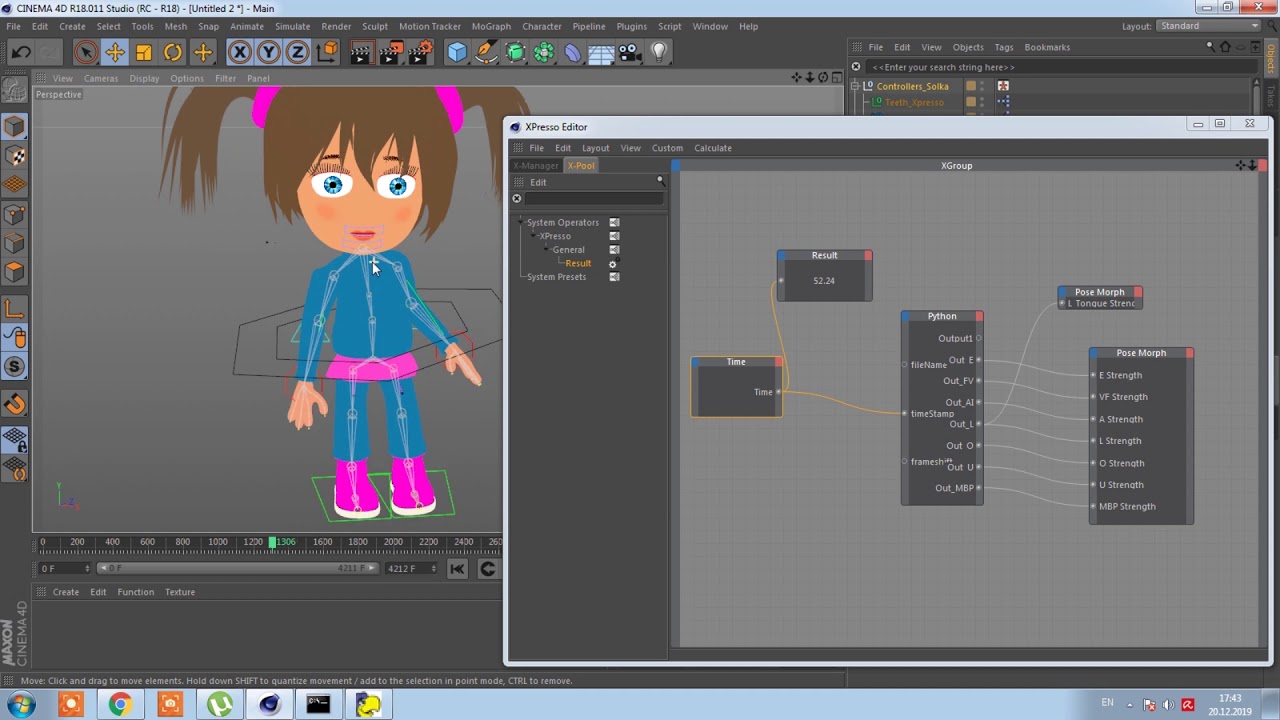Open the Character menu
The image size is (1280, 720).
541,26
